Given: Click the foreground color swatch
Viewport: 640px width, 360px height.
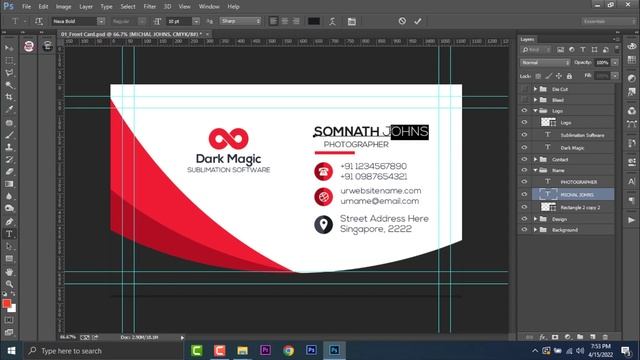Looking at the screenshot, I should point(7,304).
